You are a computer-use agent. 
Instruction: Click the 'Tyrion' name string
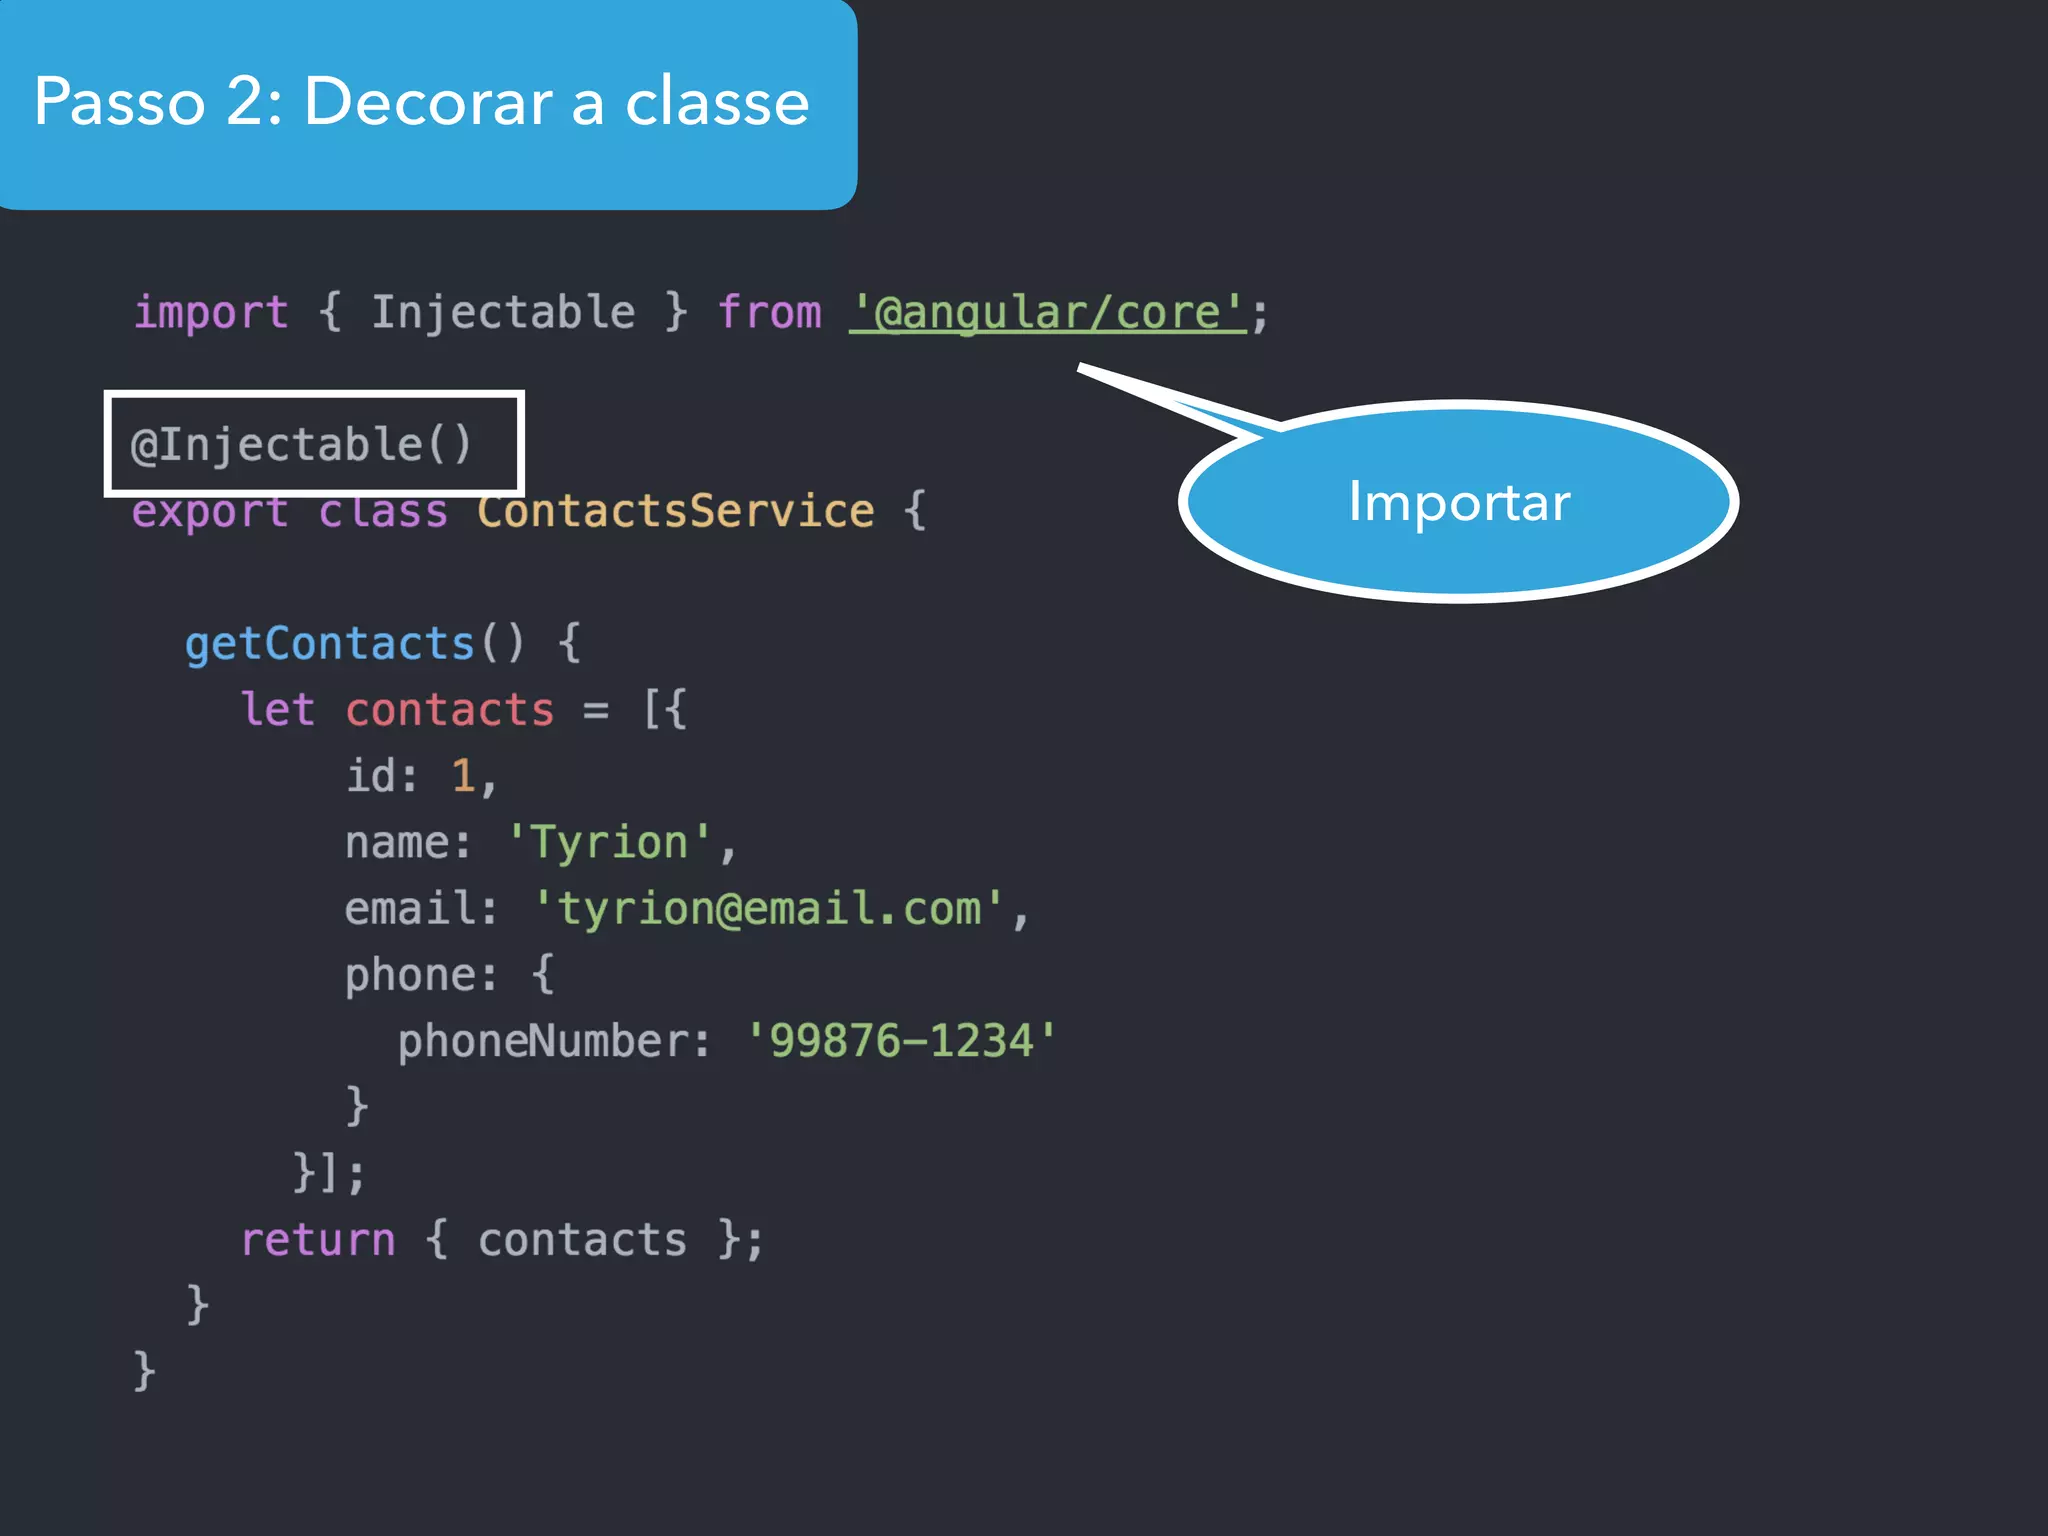(609, 842)
